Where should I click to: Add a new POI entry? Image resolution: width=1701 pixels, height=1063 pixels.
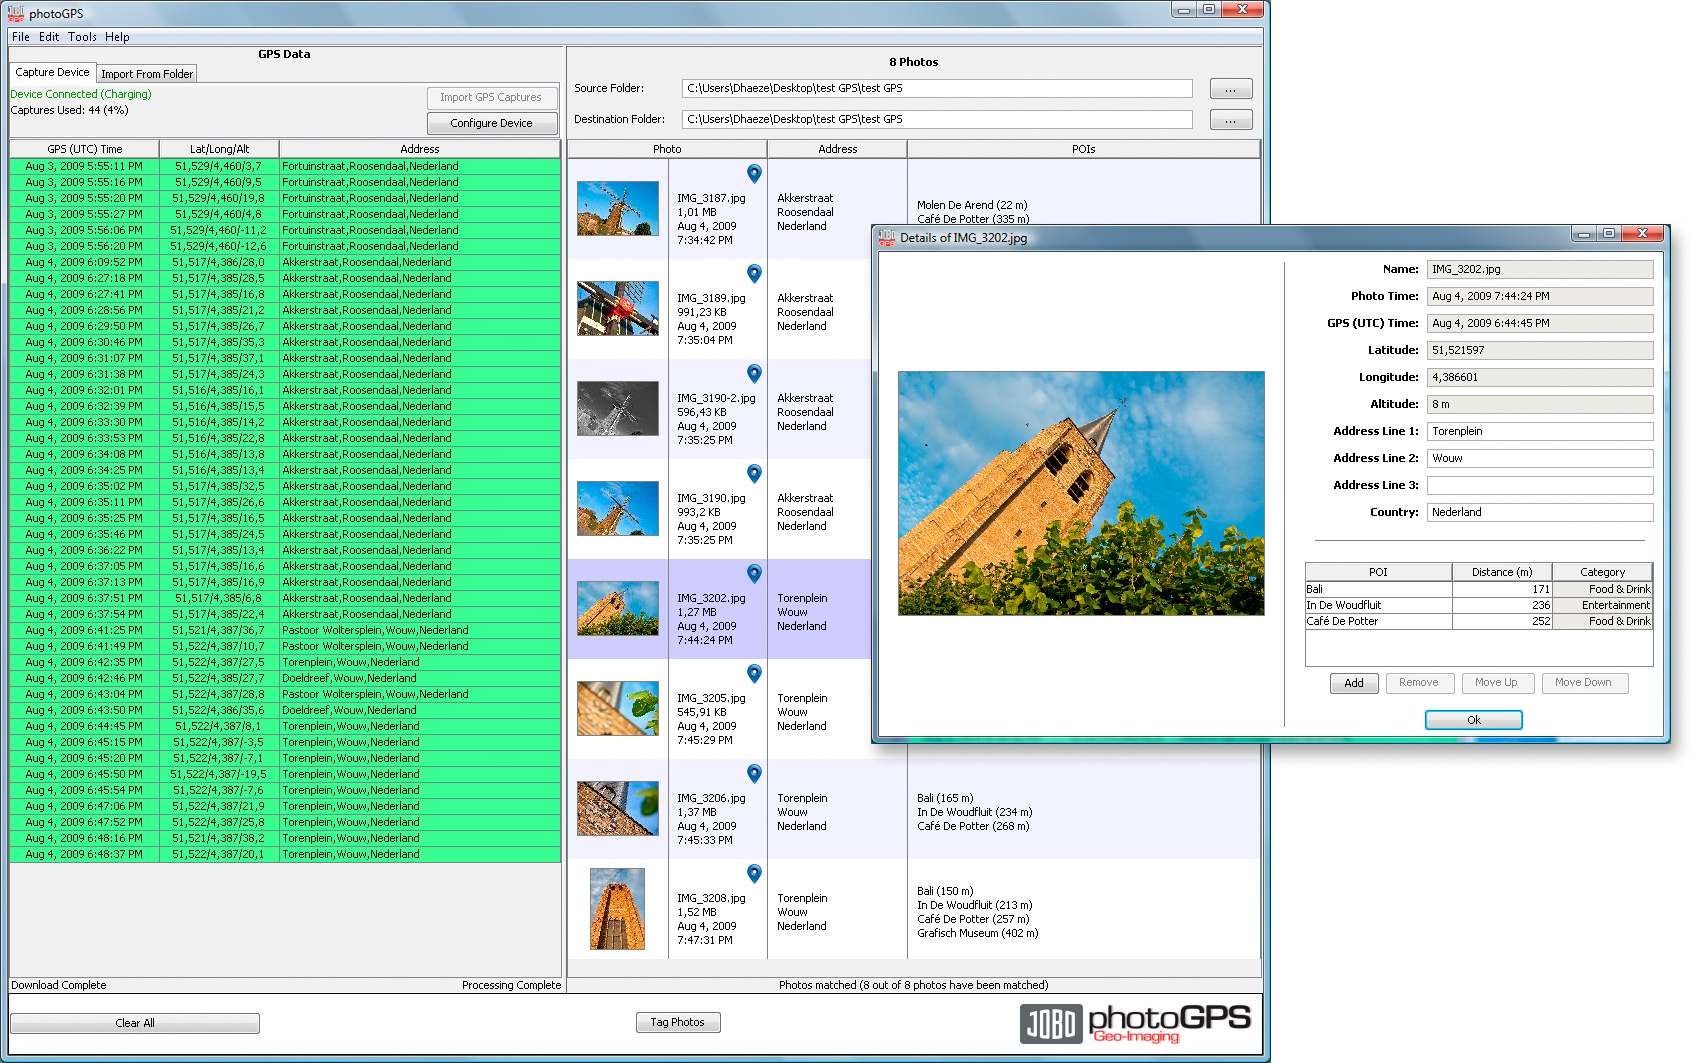1353,683
